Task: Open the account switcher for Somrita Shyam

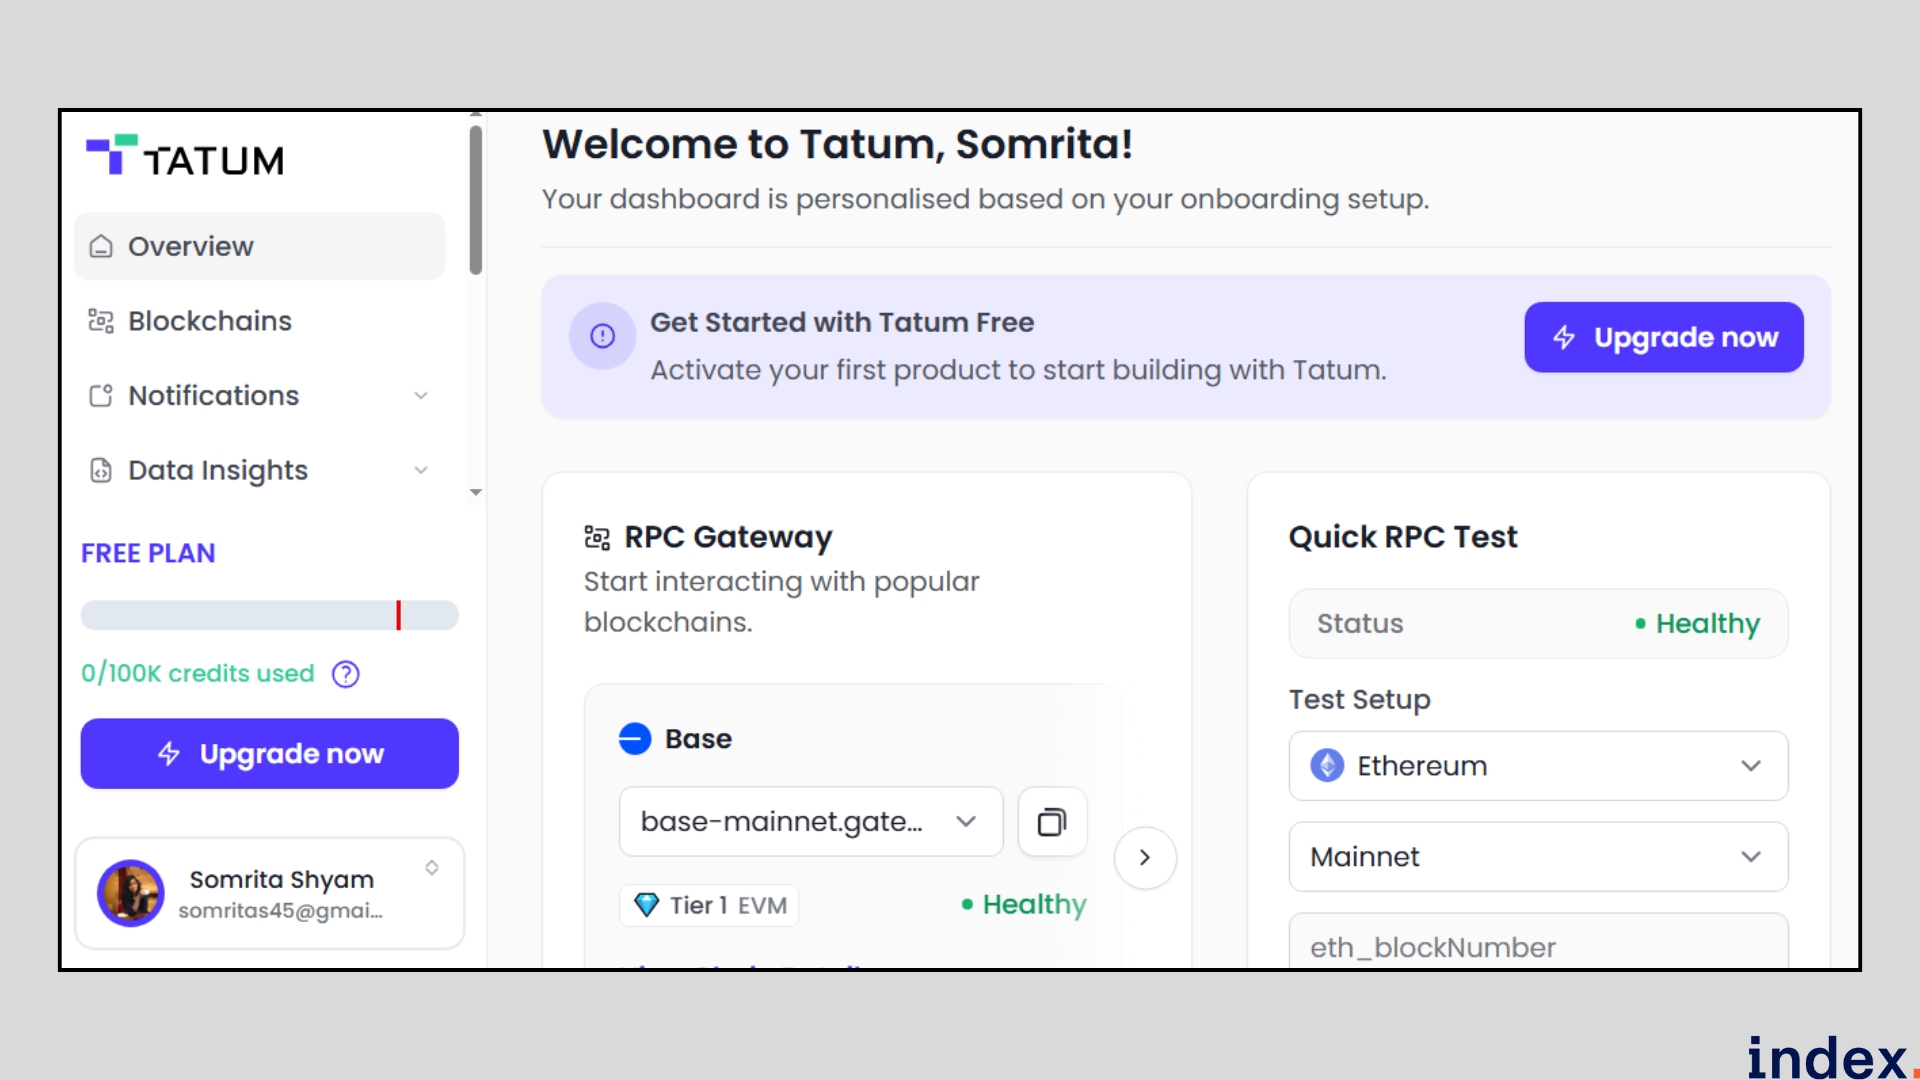Action: (x=433, y=869)
